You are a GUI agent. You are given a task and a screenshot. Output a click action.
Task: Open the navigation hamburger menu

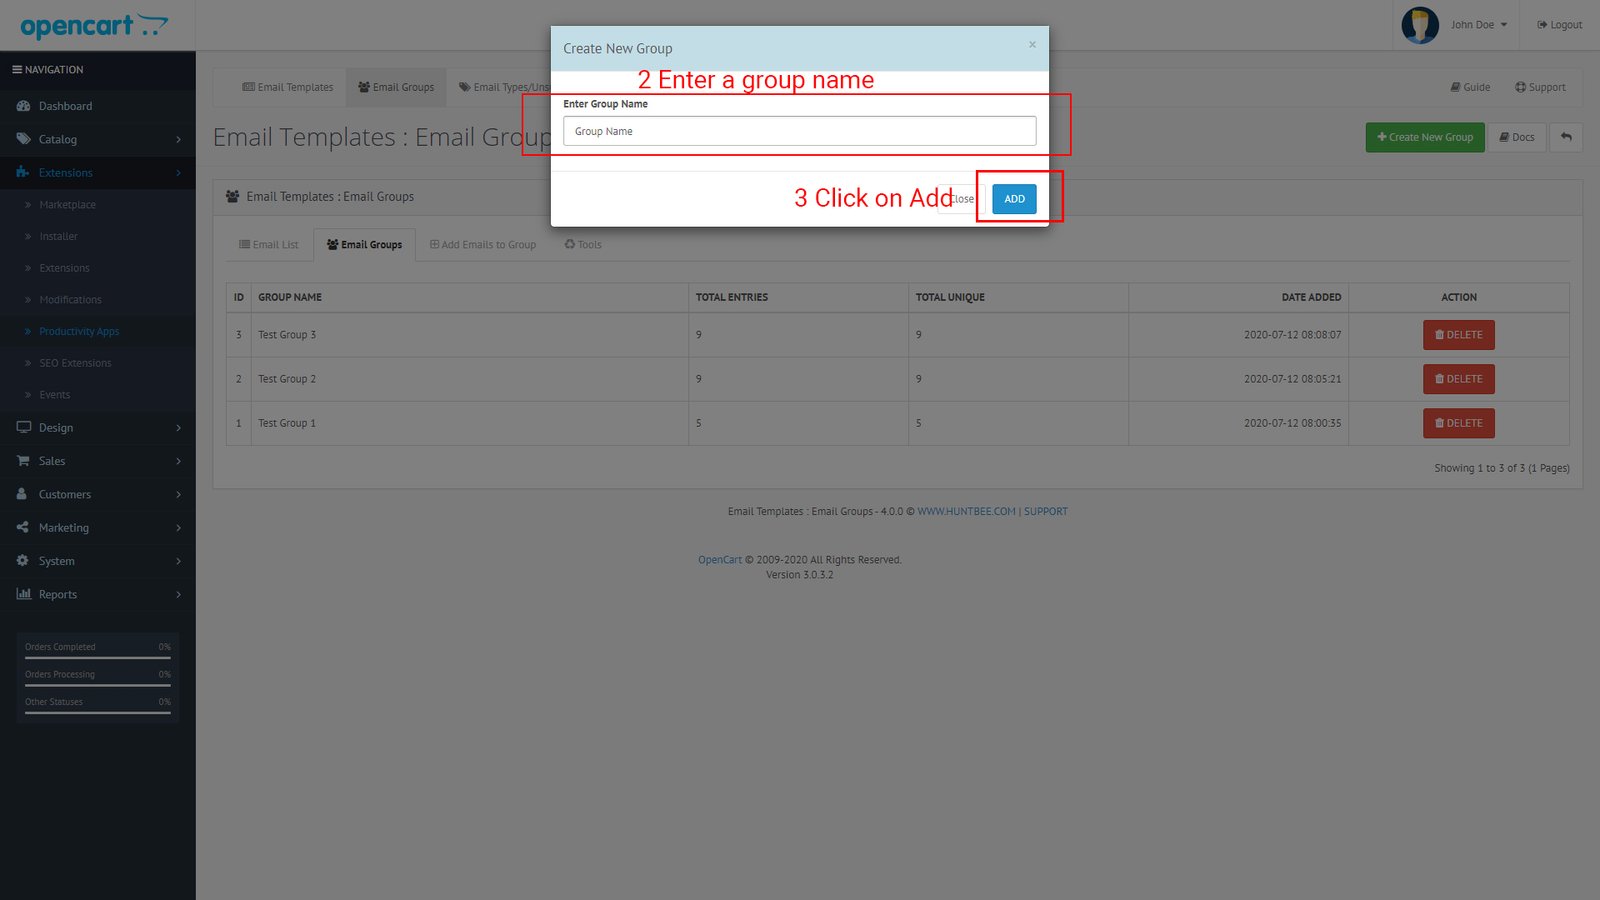(17, 69)
